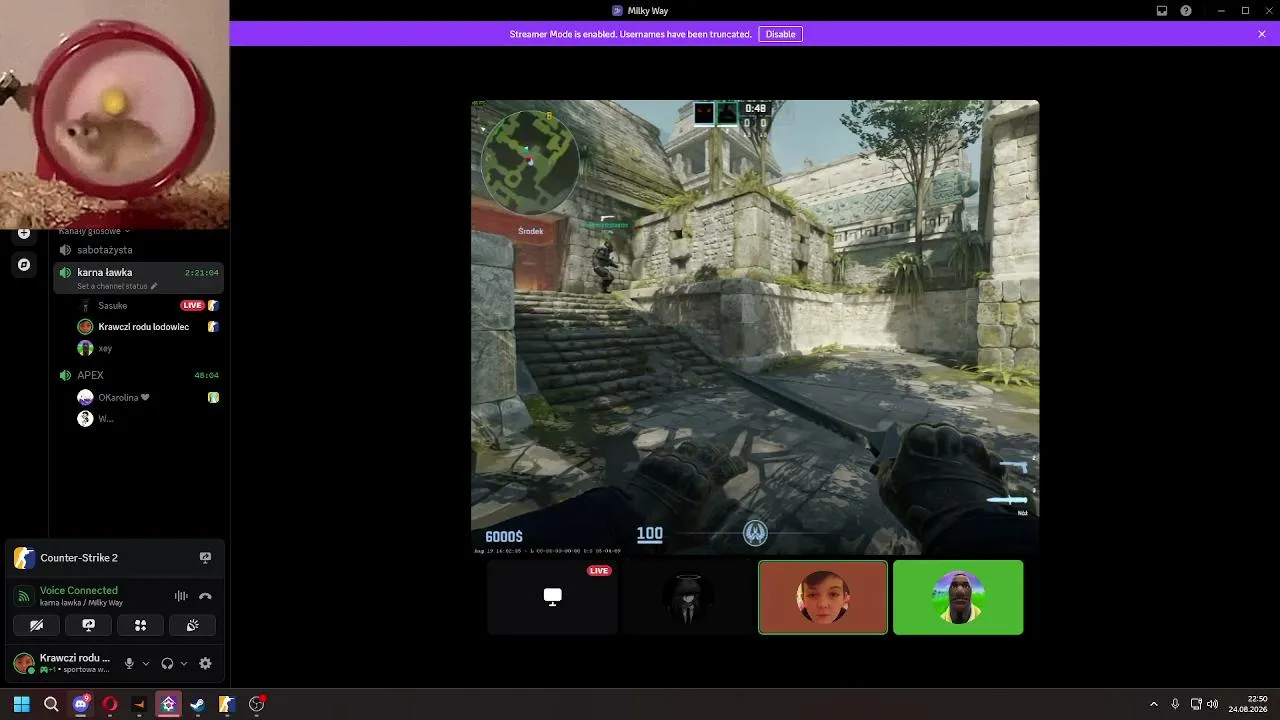This screenshot has height=720, width=1280.
Task: Open Counter-Strike 2 from the taskbar
Action: pos(227,704)
